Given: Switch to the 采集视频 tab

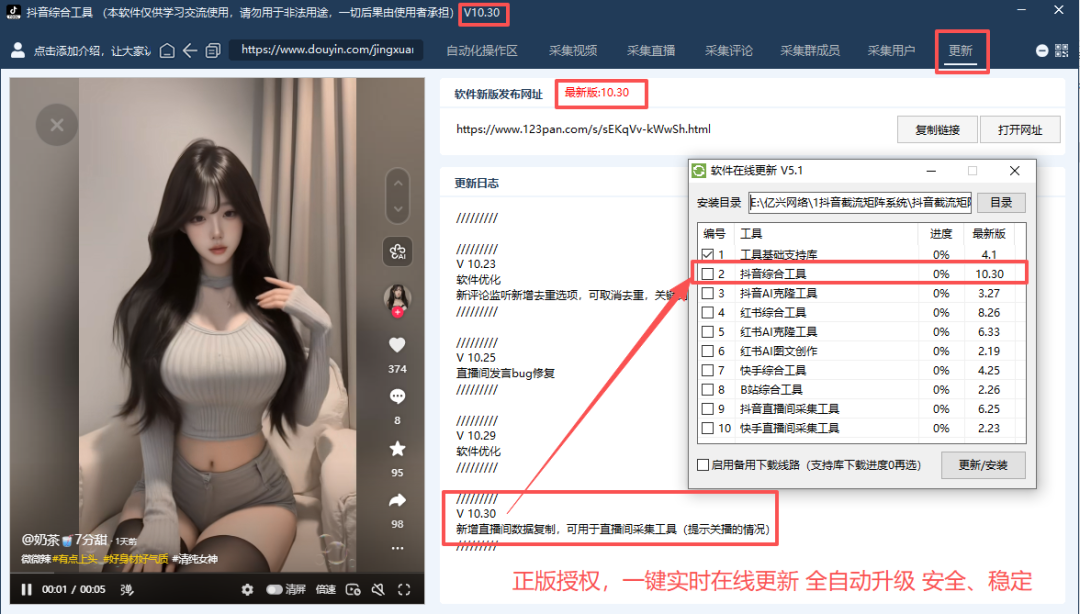Looking at the screenshot, I should point(572,50).
